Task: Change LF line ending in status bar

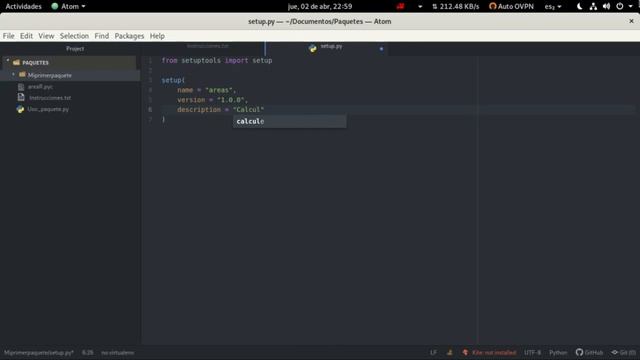Action: click(x=433, y=353)
